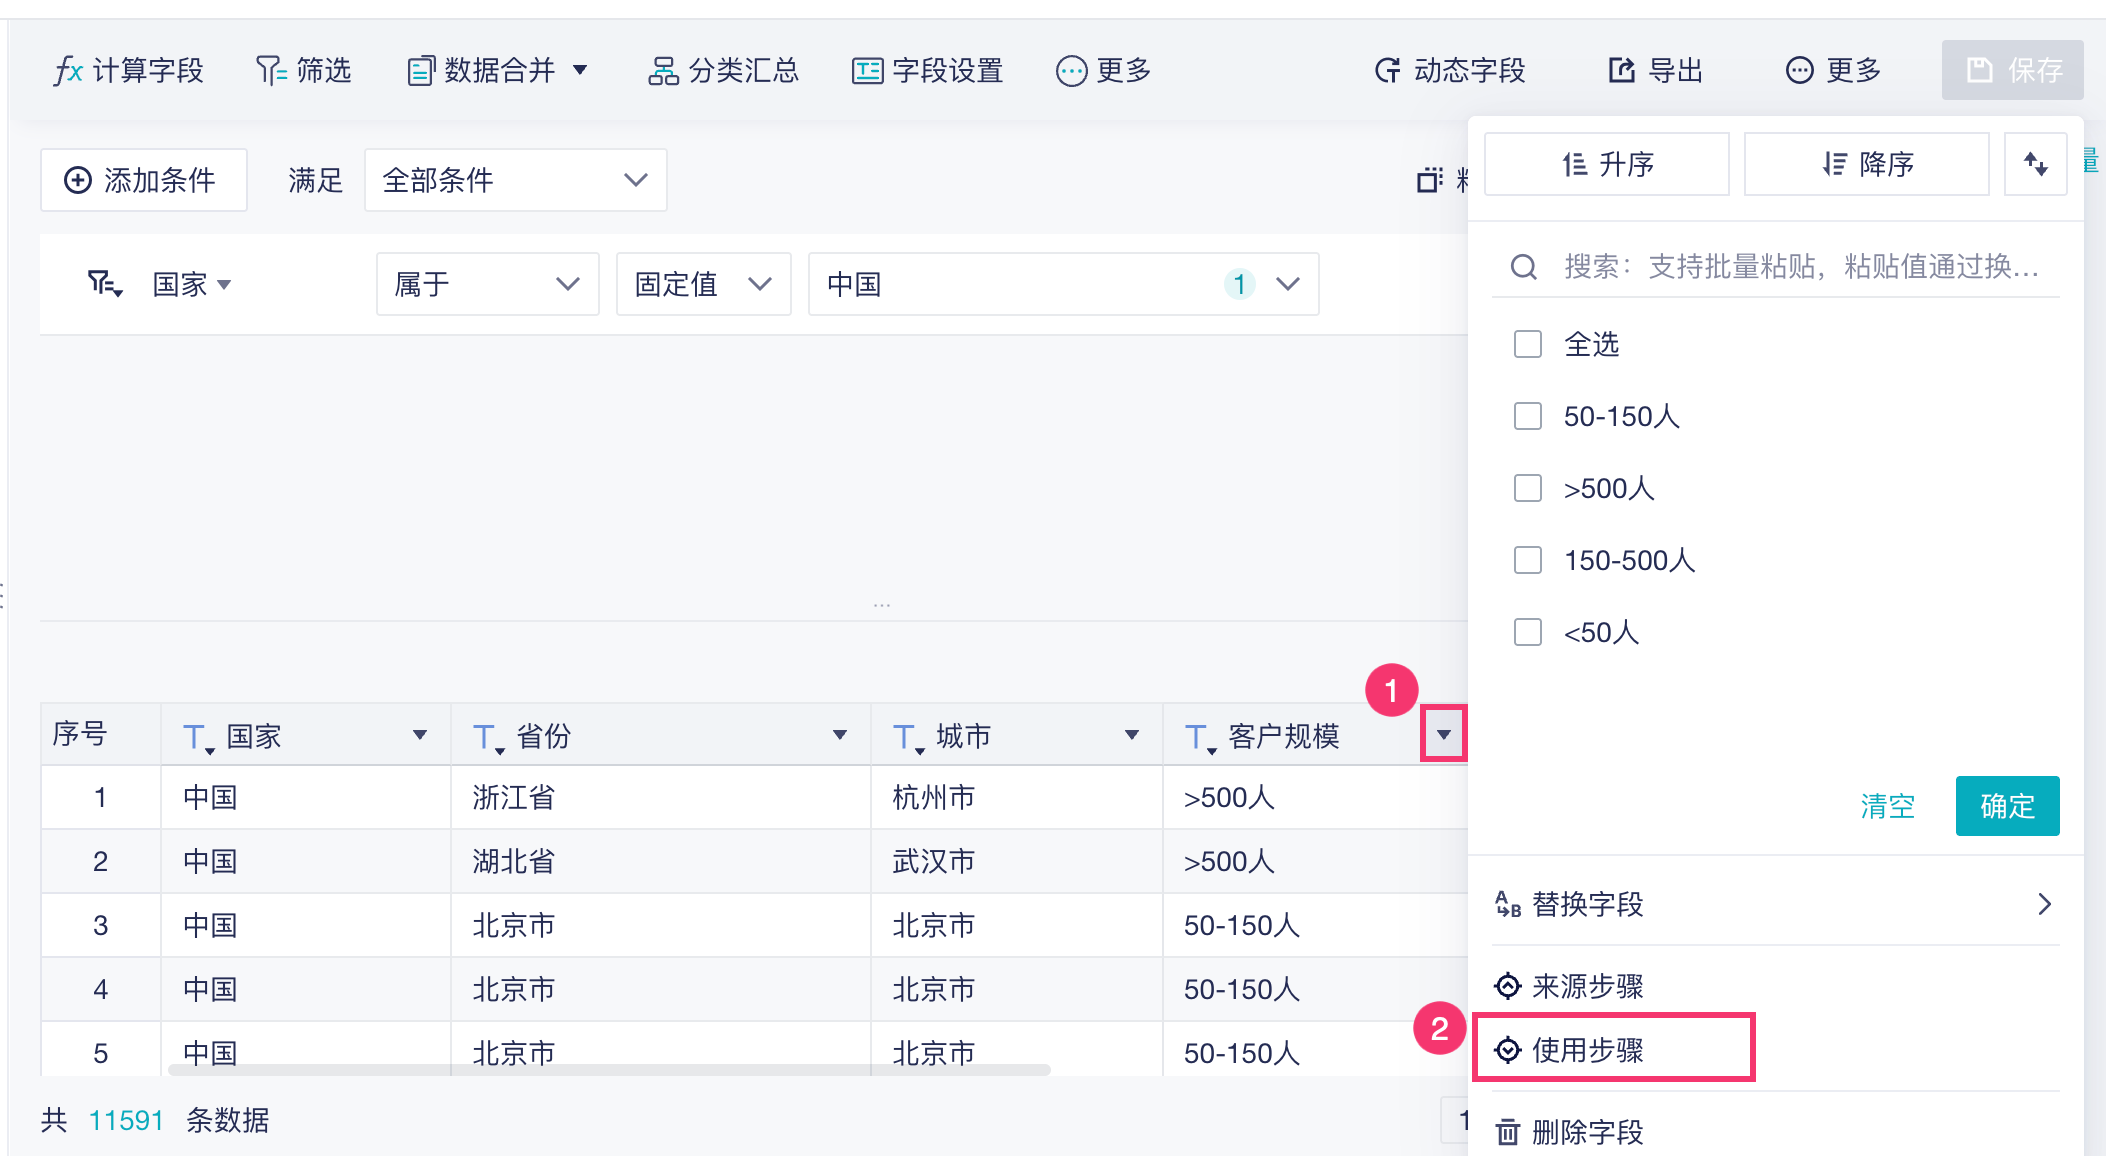Click the 确定 confirm button
The height and width of the screenshot is (1156, 2106).
point(2006,806)
